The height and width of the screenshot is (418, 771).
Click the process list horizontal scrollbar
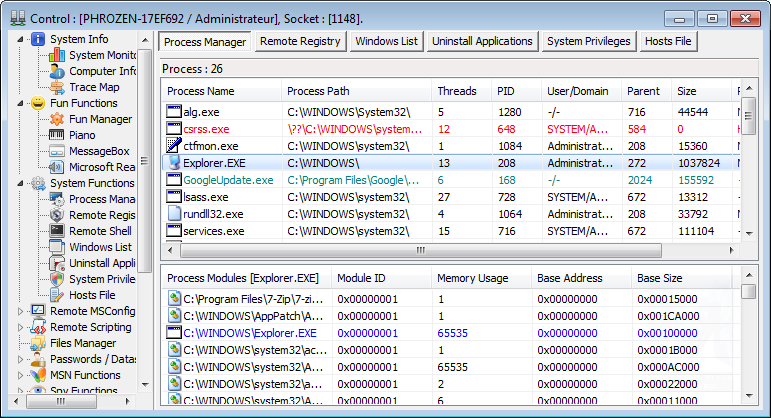click(448, 250)
